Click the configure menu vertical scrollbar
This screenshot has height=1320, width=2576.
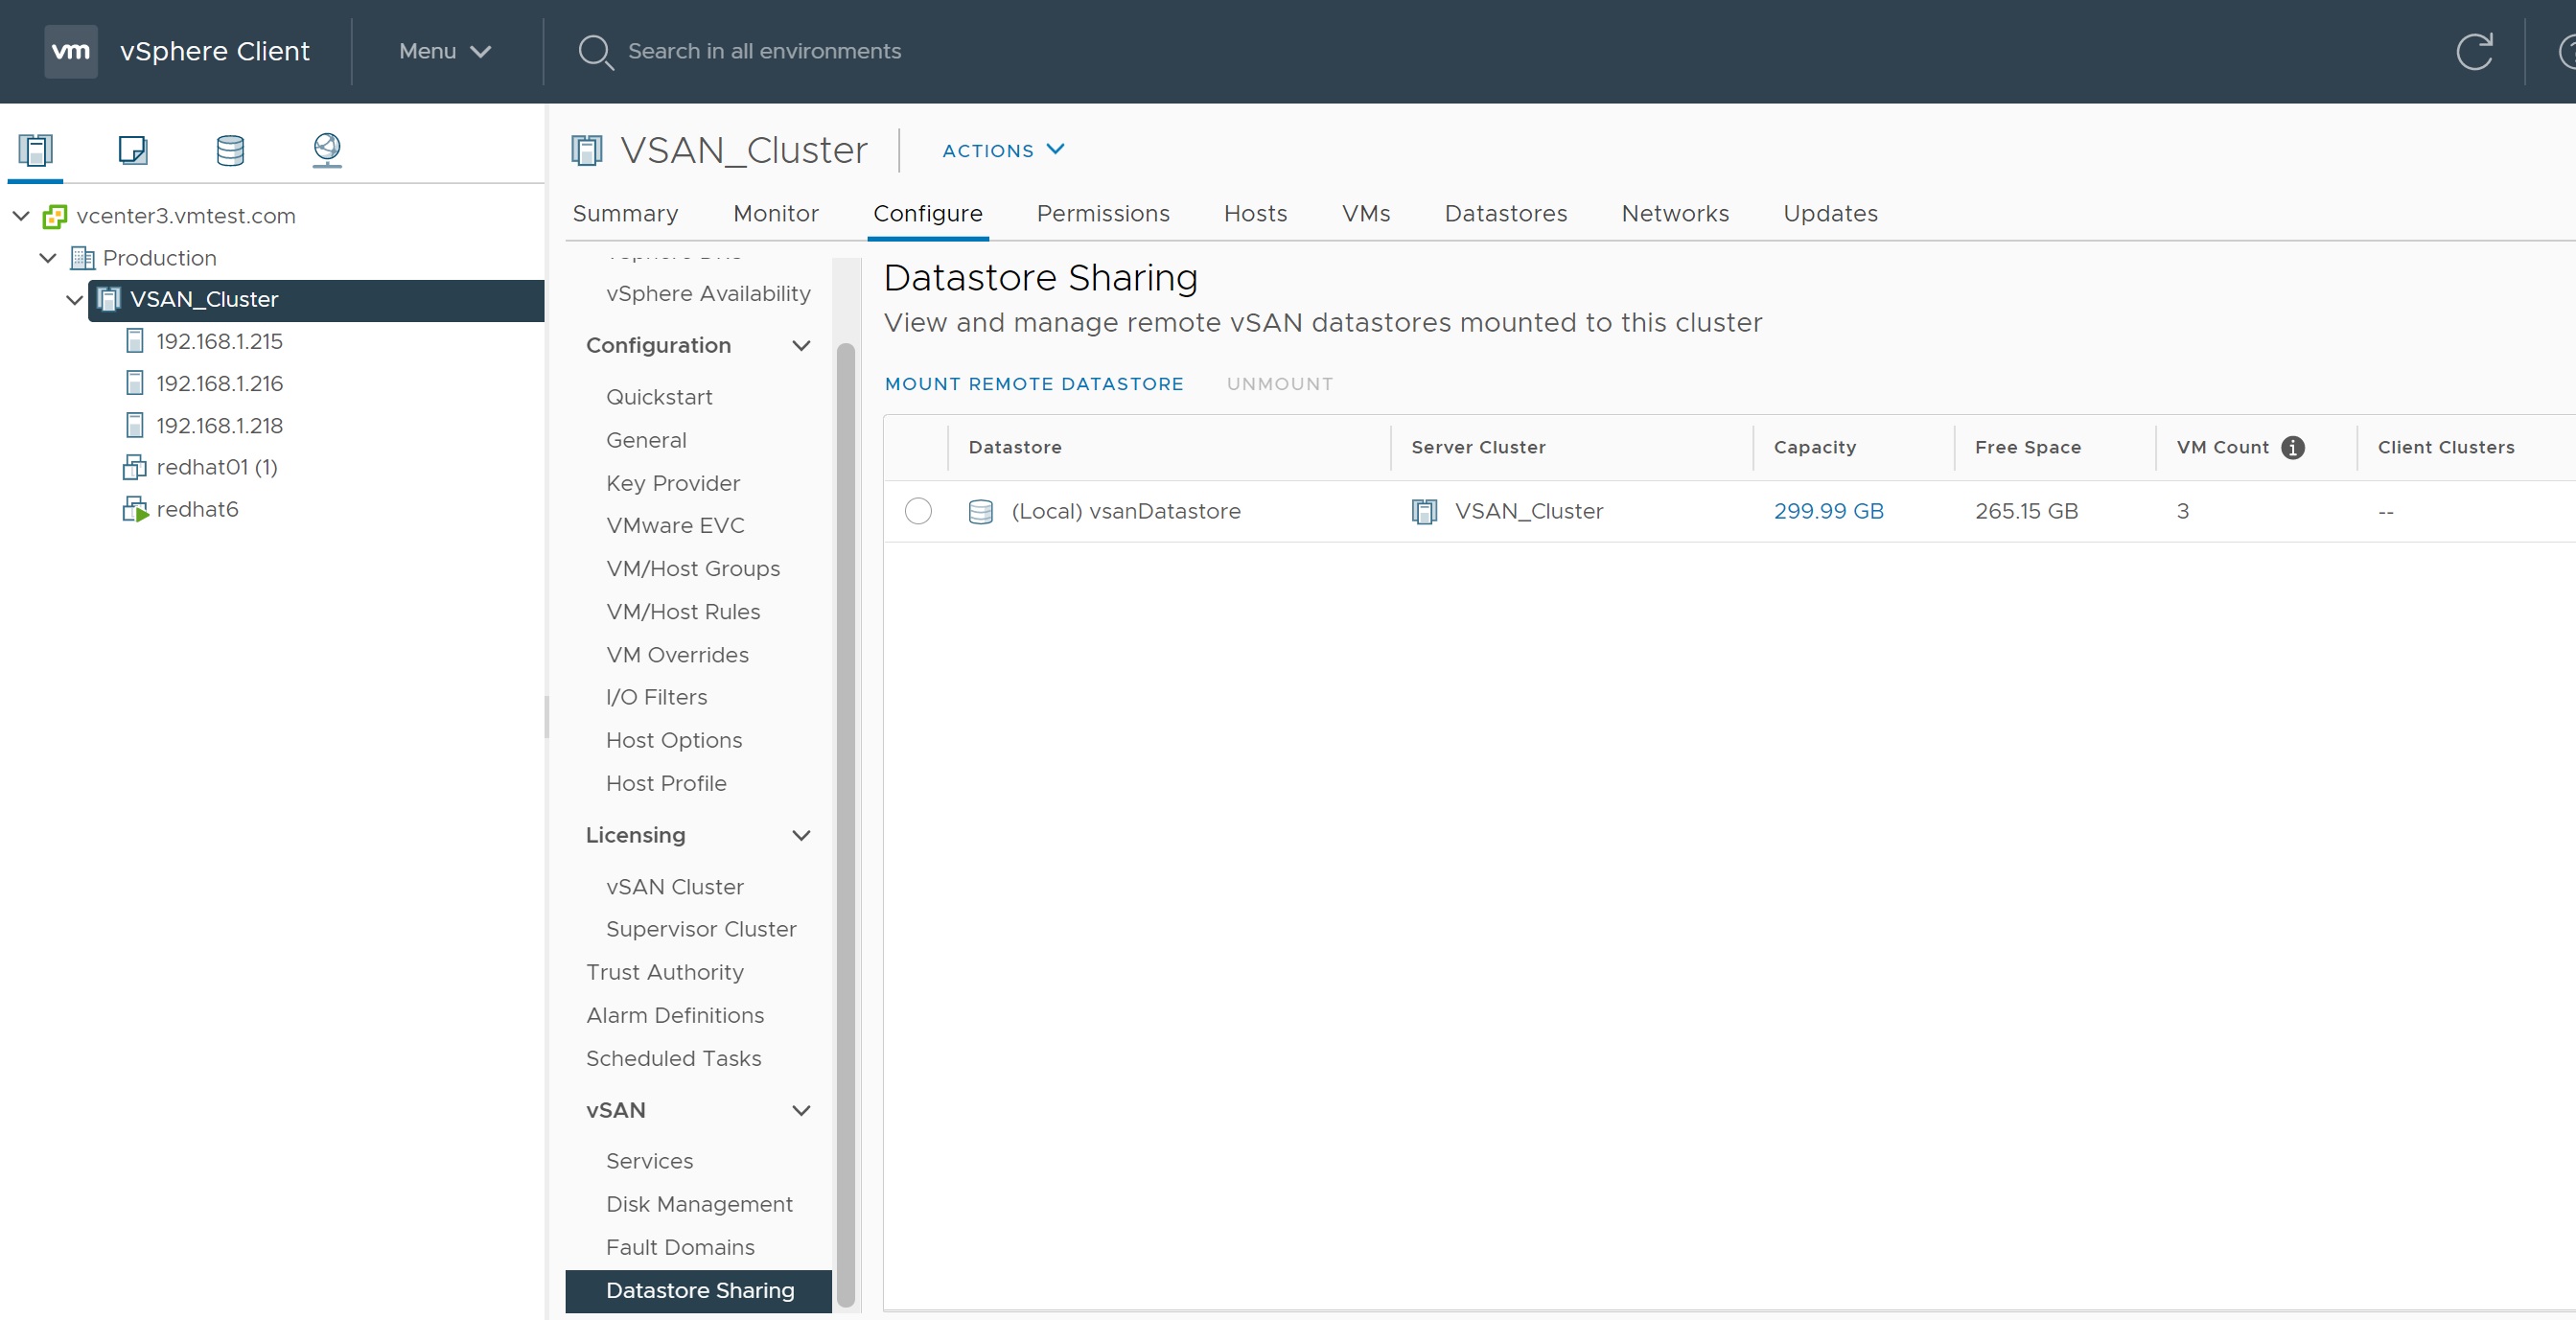coord(845,824)
